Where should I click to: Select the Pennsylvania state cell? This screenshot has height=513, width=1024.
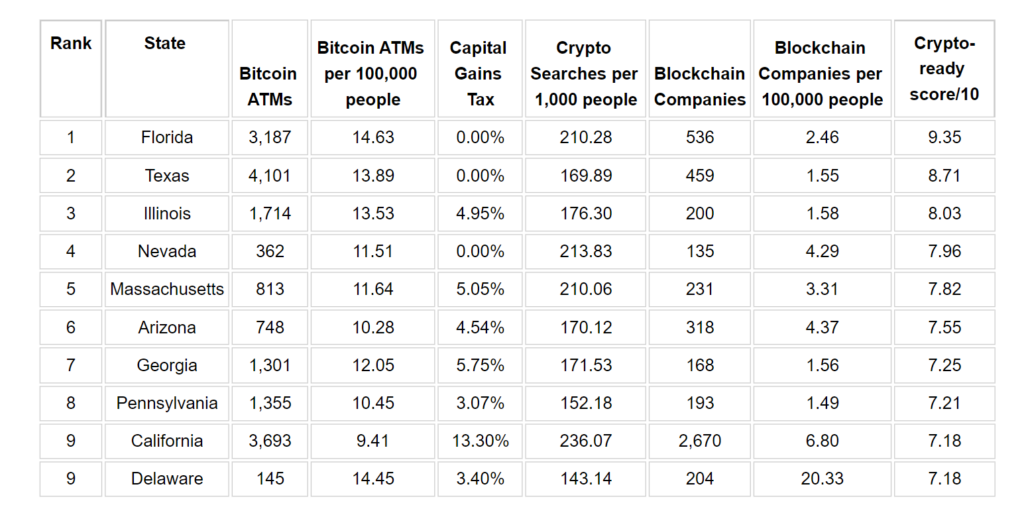tap(167, 403)
